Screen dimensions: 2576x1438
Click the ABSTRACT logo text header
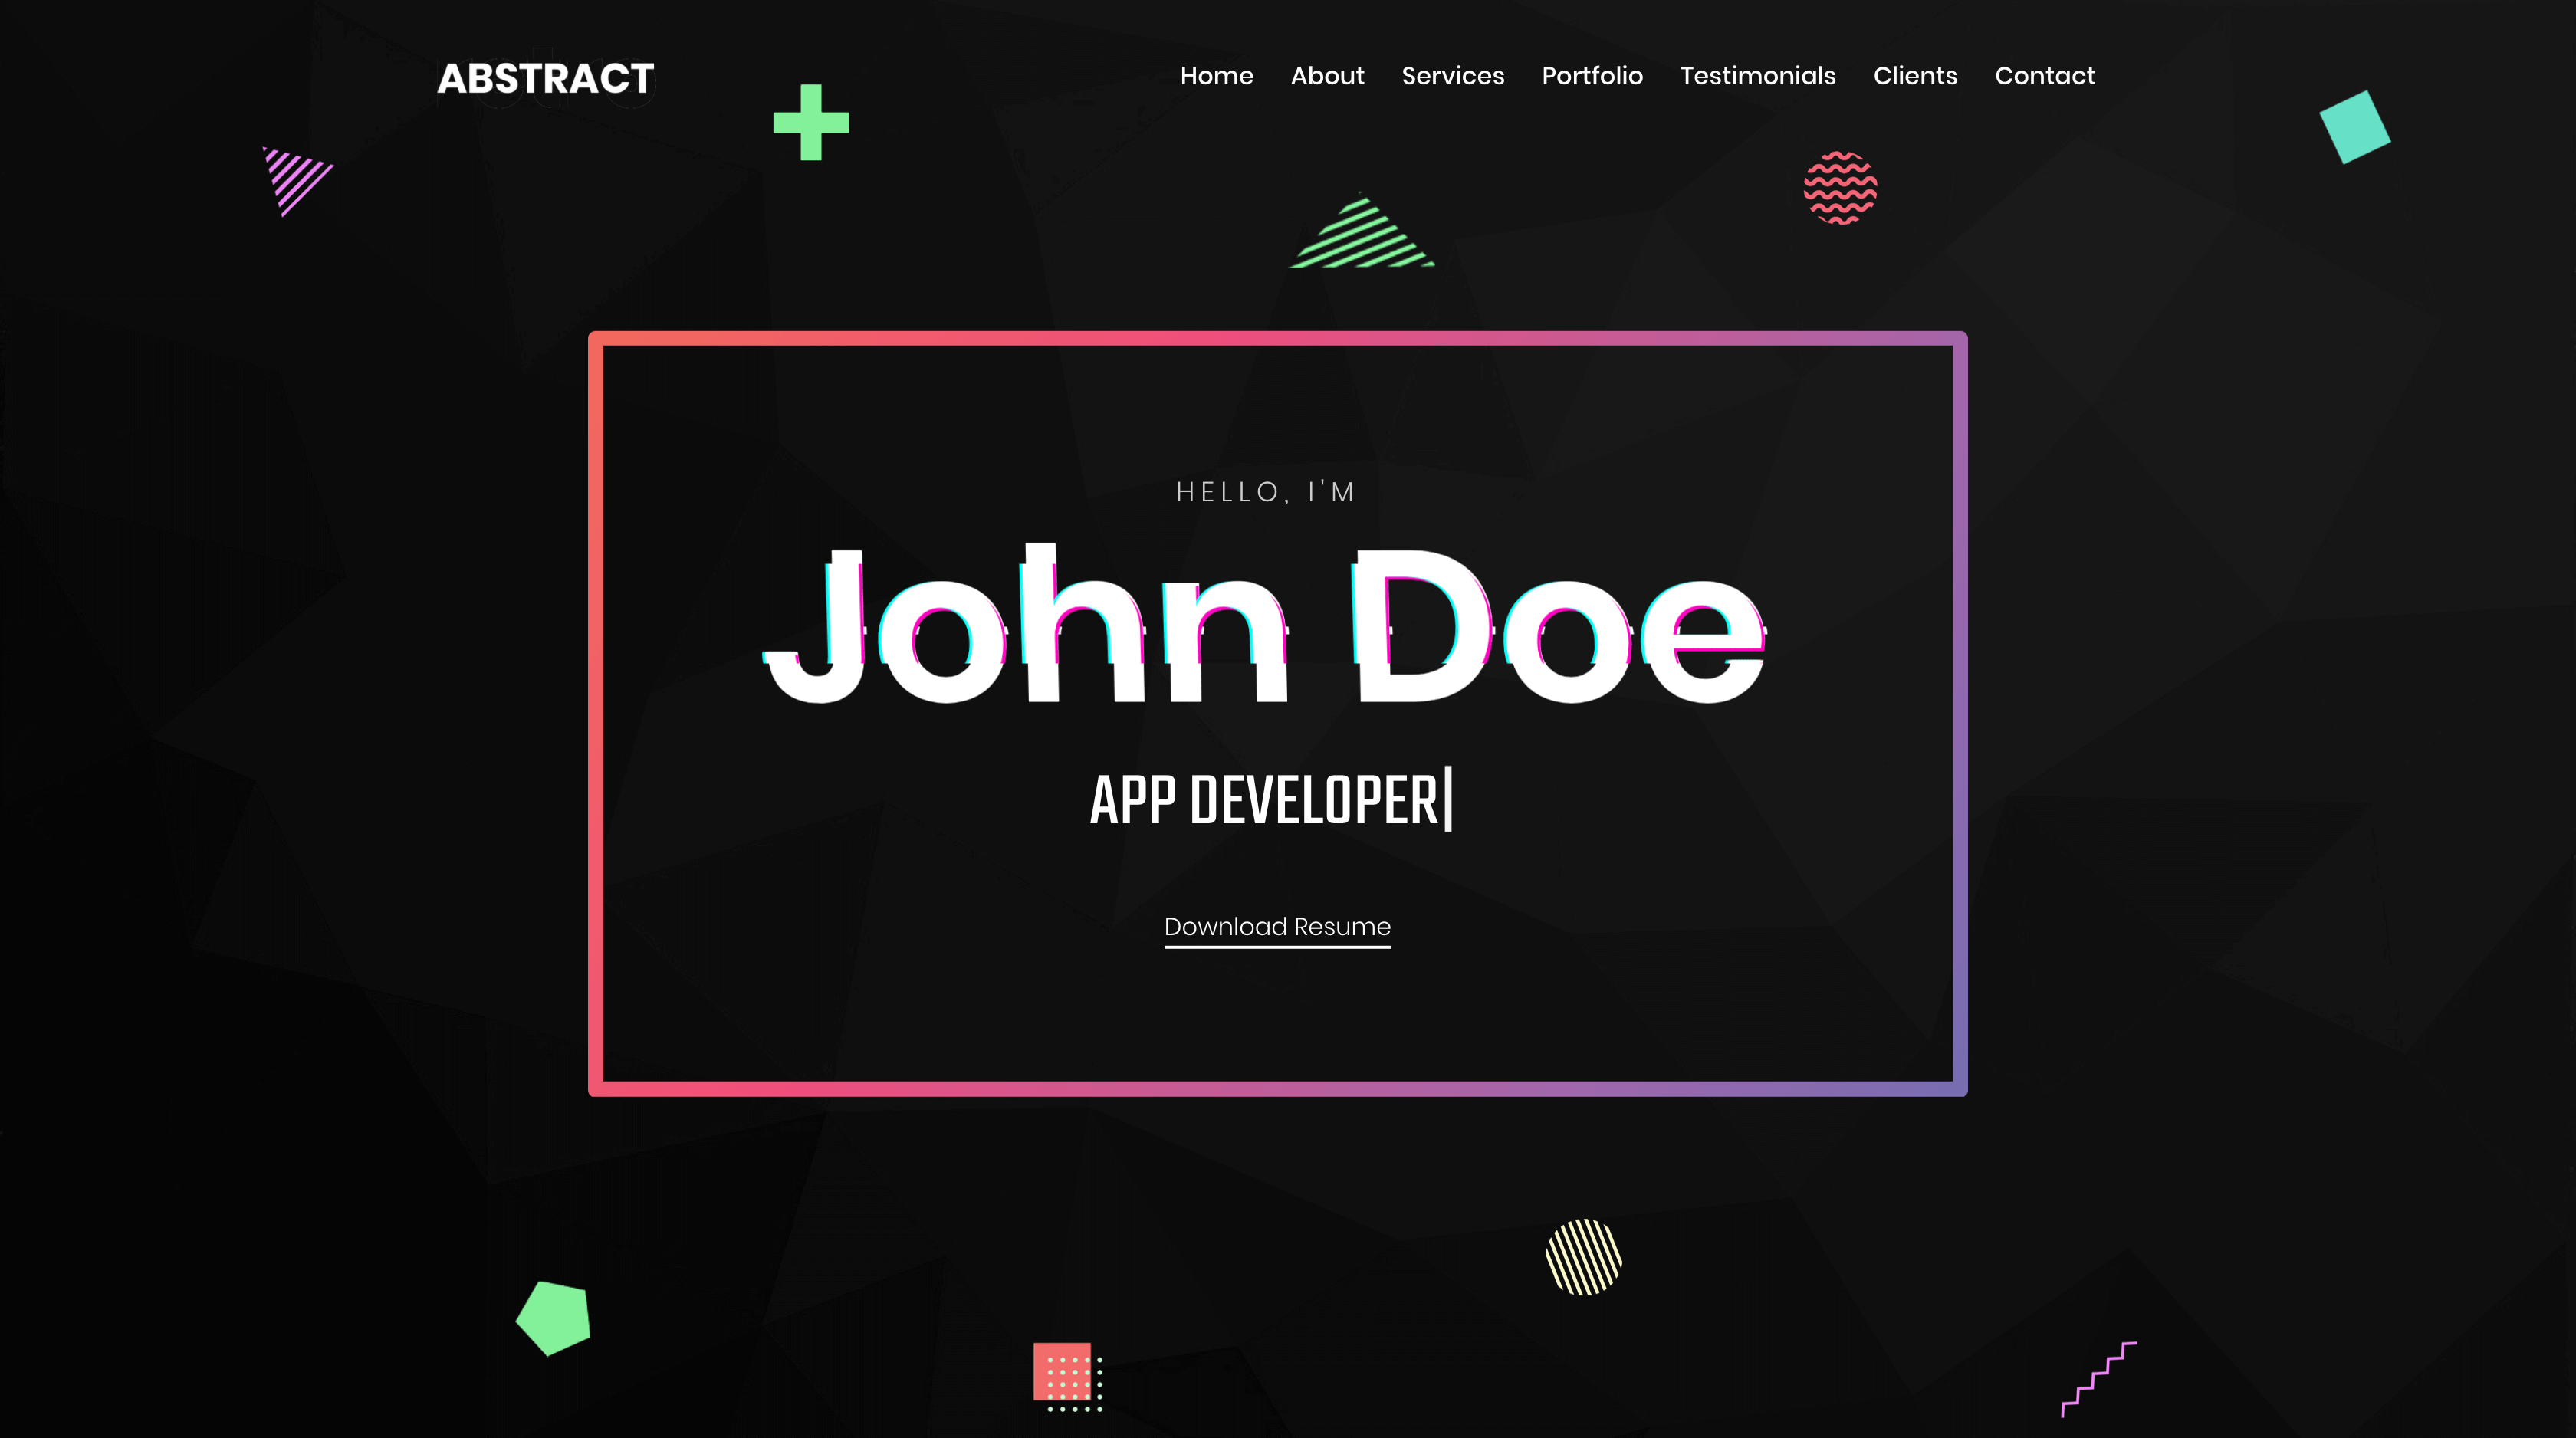coord(545,76)
